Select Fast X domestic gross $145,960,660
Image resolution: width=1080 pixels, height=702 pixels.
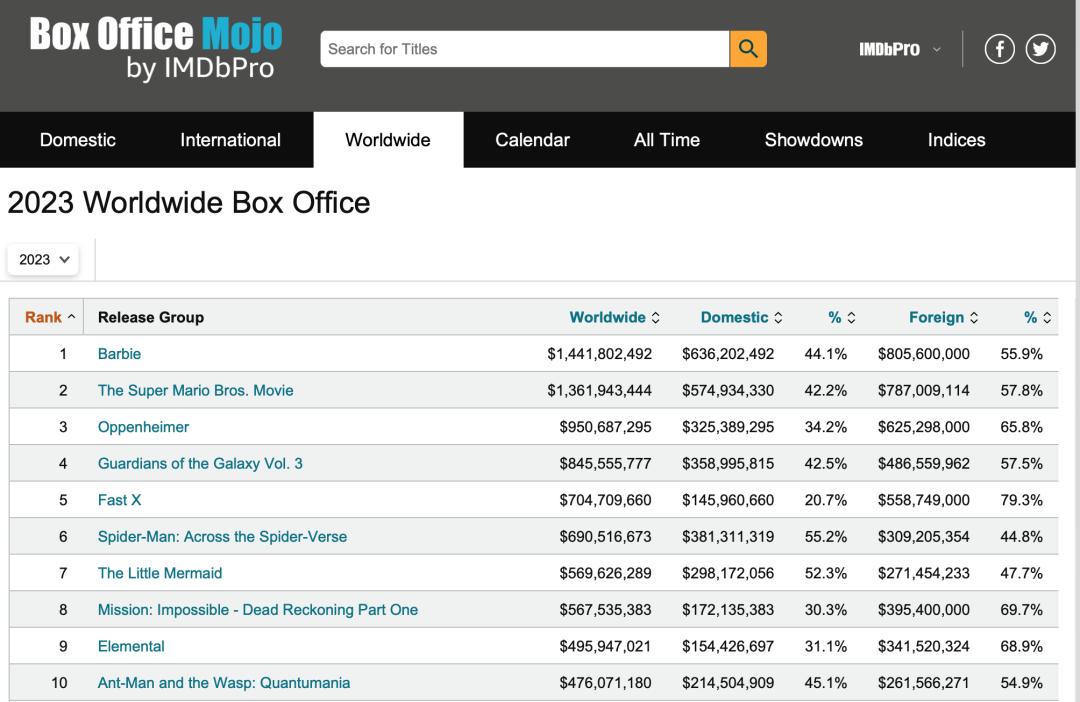tap(728, 500)
